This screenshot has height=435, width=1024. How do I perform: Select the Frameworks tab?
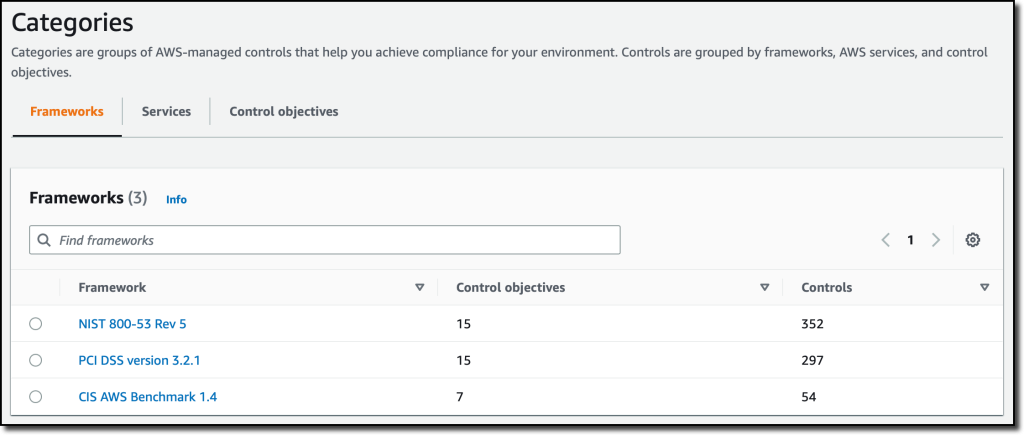67,112
